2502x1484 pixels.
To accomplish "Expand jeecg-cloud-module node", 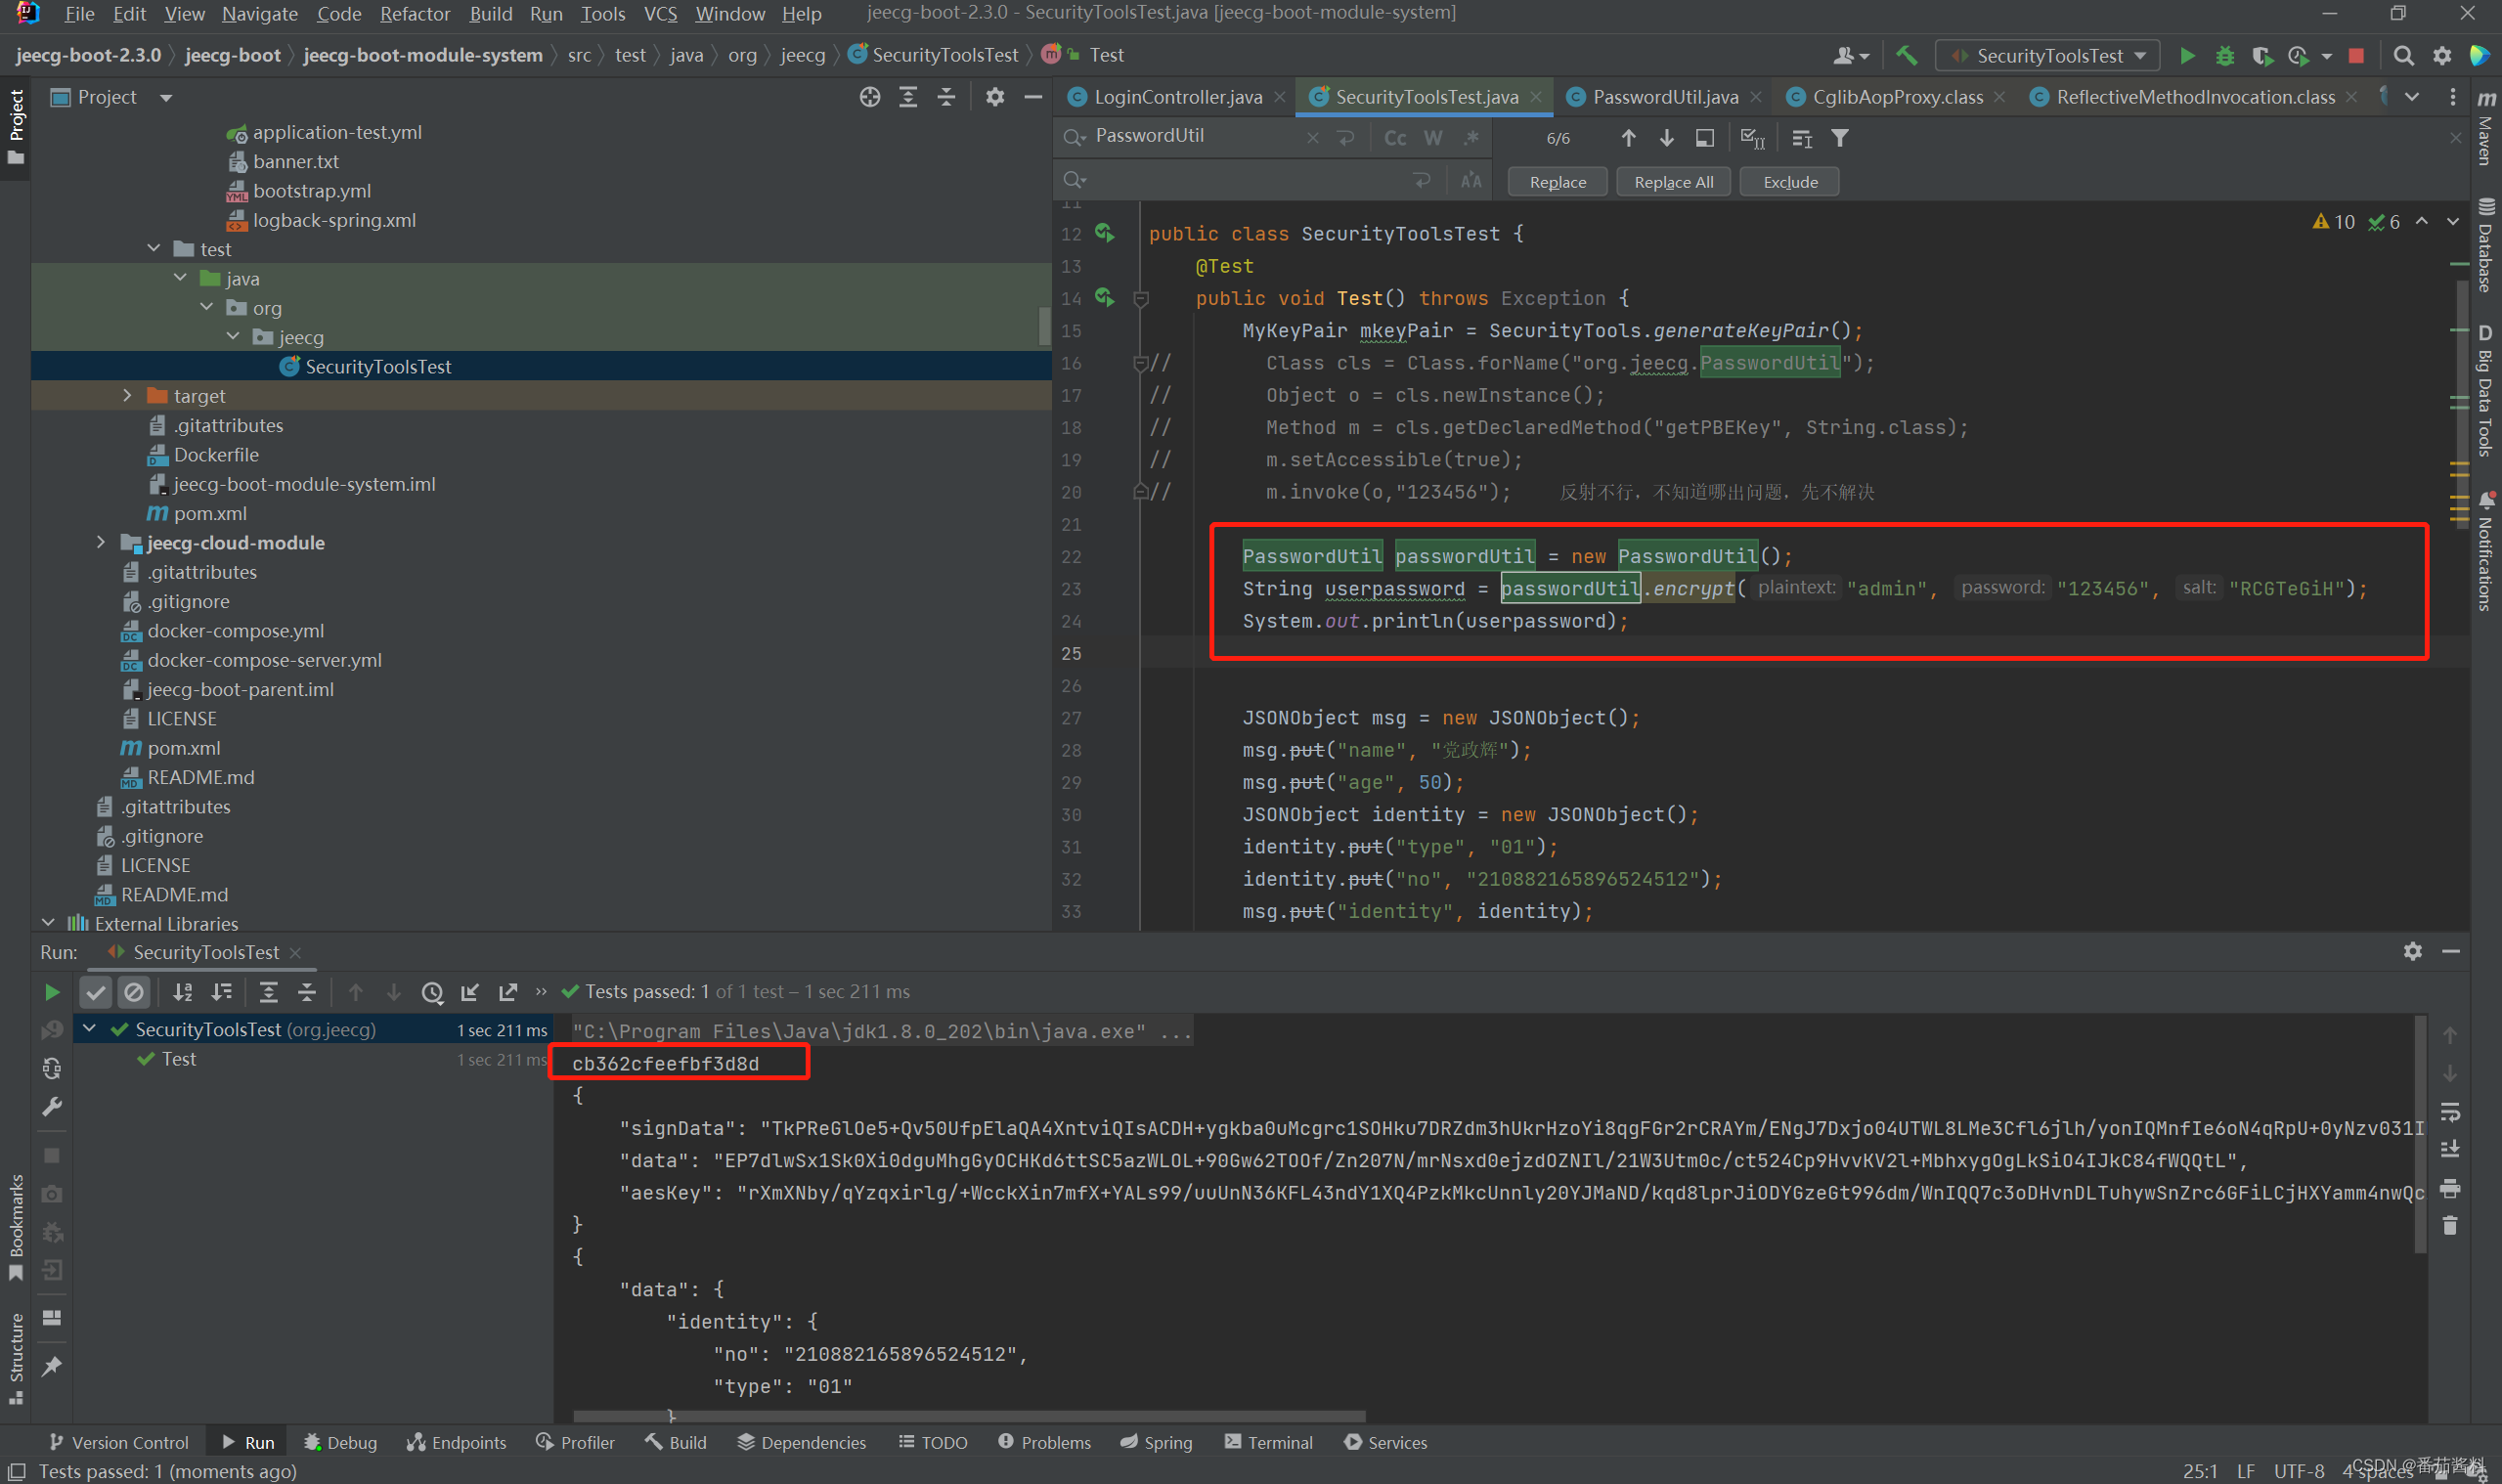I will (x=101, y=542).
